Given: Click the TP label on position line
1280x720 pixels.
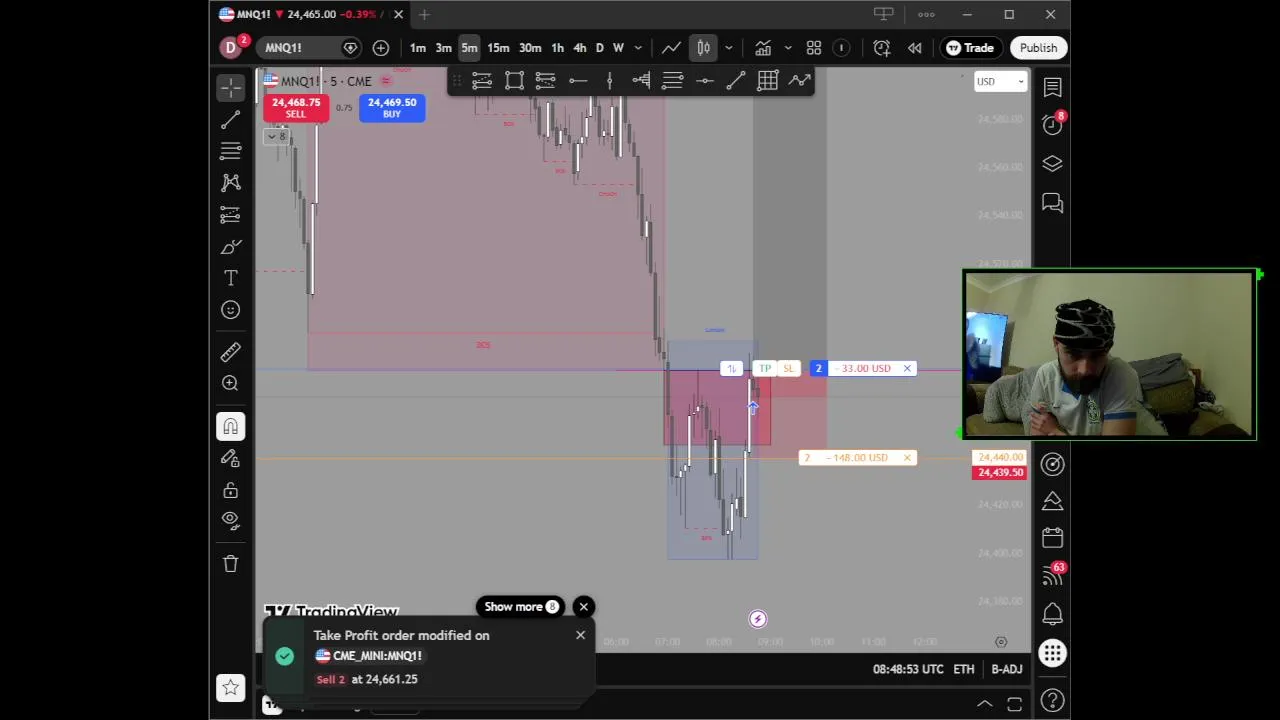Looking at the screenshot, I should pyautogui.click(x=765, y=369).
